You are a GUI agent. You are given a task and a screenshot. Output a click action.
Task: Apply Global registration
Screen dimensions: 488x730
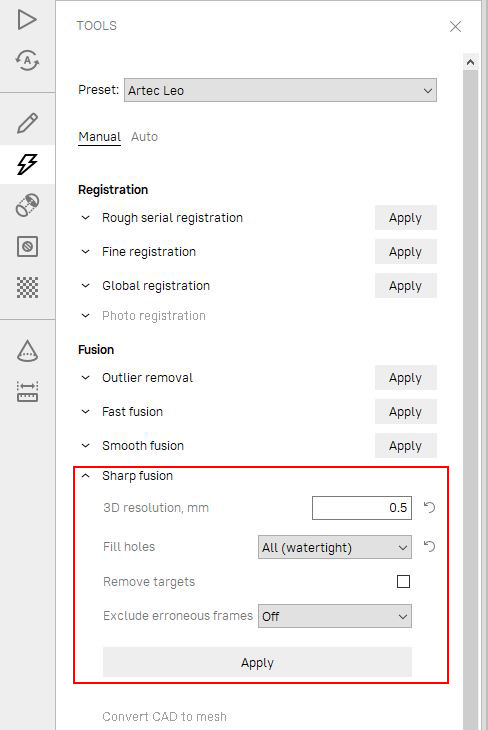tap(406, 285)
